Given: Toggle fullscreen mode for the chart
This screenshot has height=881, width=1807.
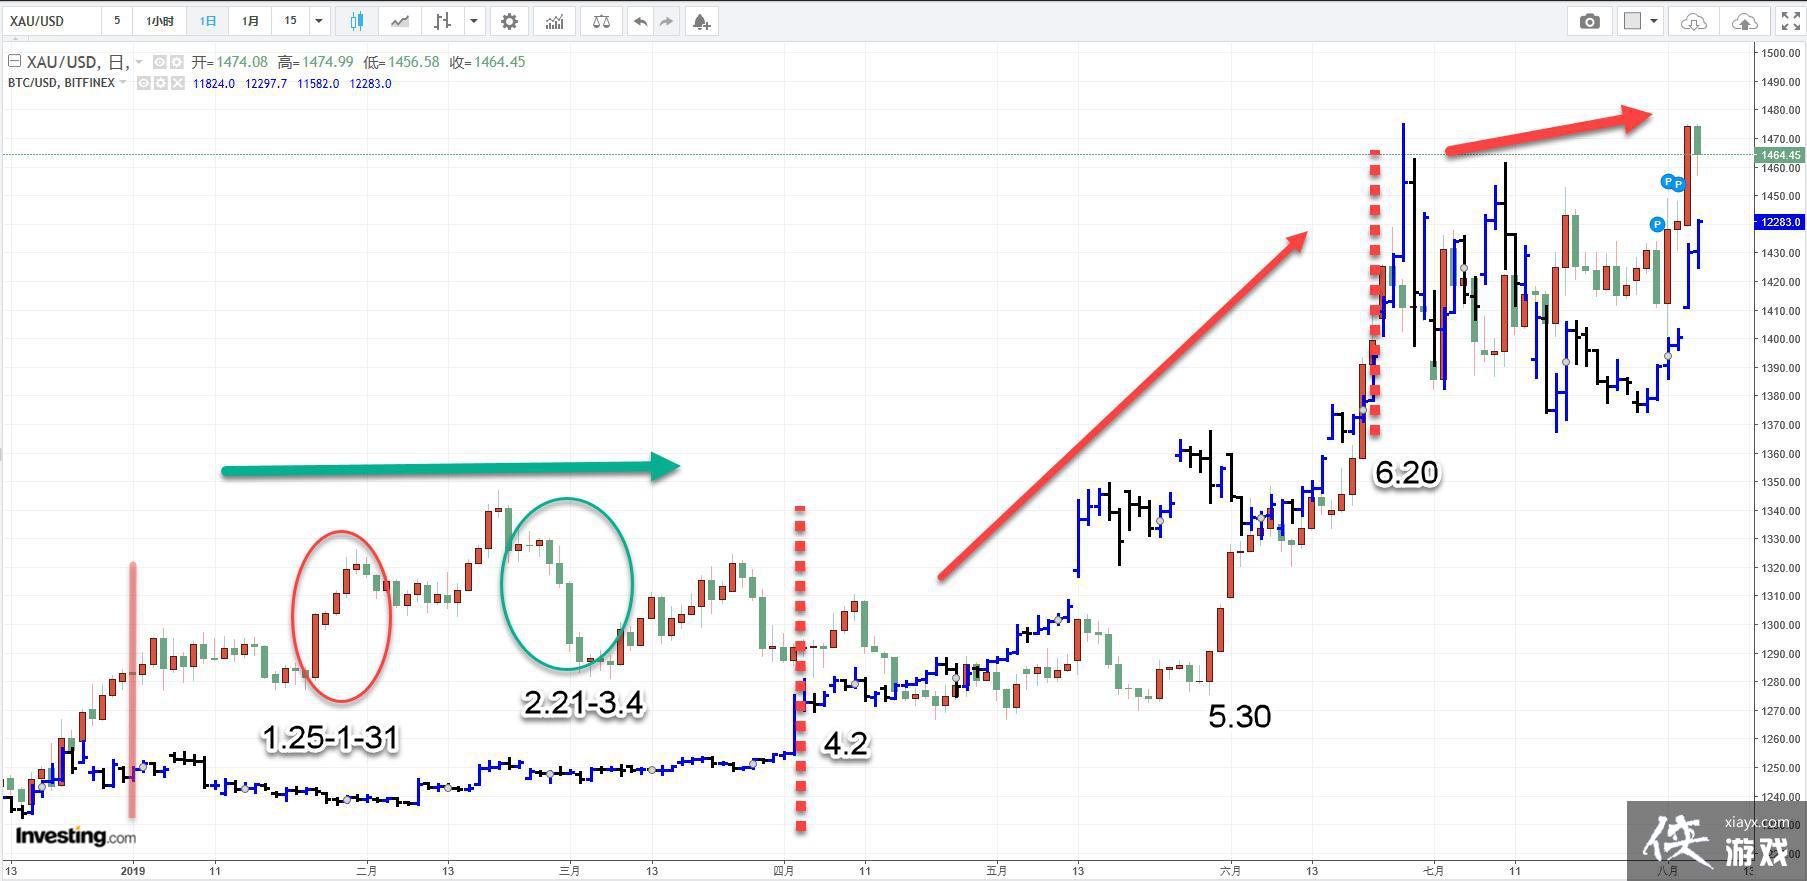Looking at the screenshot, I should (x=1790, y=21).
